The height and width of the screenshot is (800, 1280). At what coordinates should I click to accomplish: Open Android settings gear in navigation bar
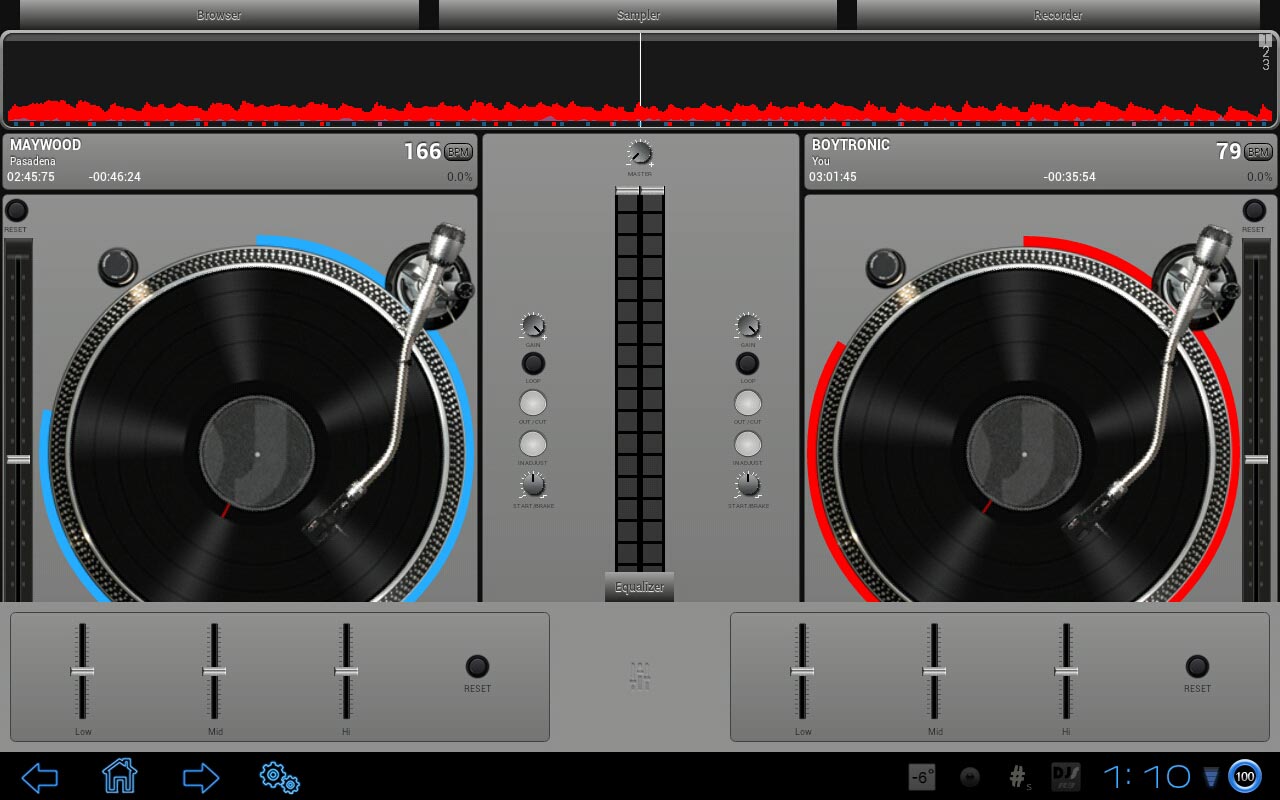(279, 777)
